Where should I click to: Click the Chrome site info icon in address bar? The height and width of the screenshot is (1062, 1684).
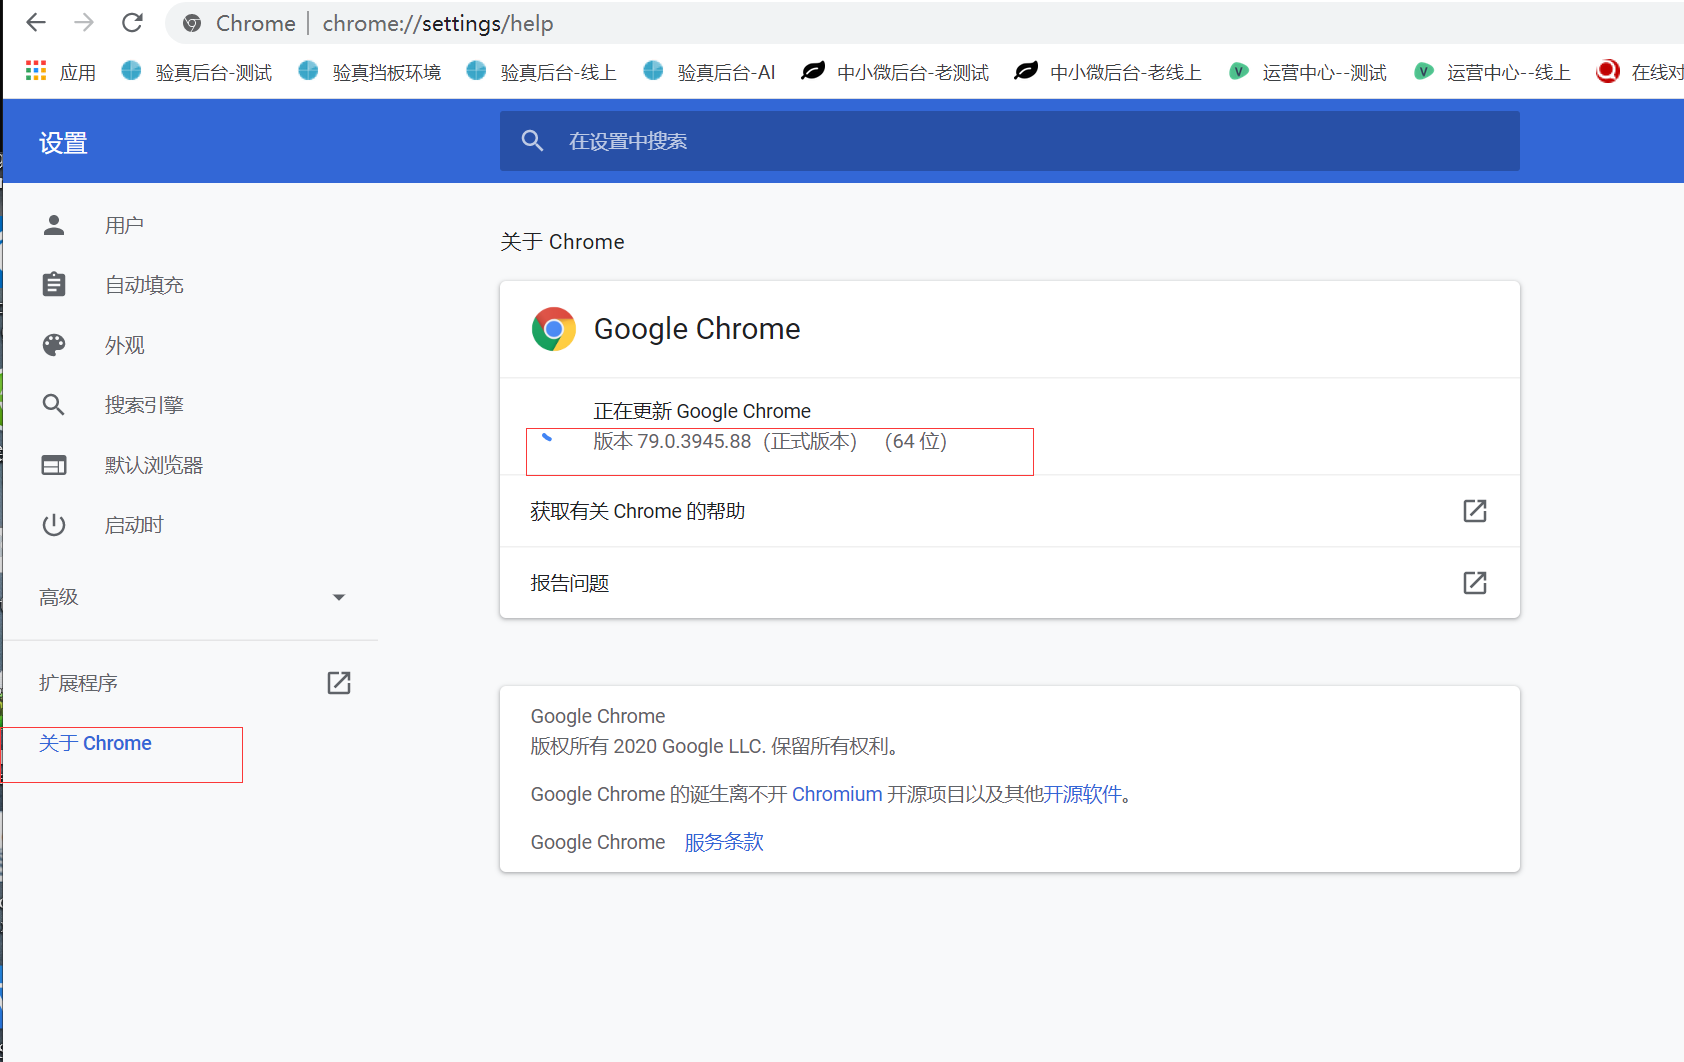[192, 23]
